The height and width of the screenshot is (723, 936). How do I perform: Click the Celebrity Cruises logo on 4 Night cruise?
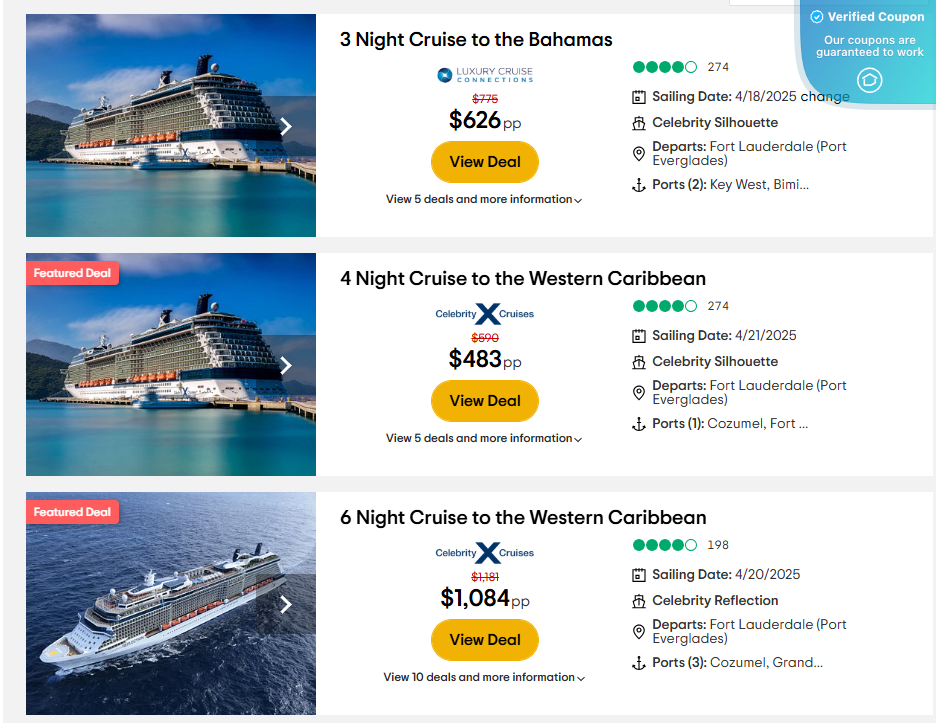click(484, 313)
